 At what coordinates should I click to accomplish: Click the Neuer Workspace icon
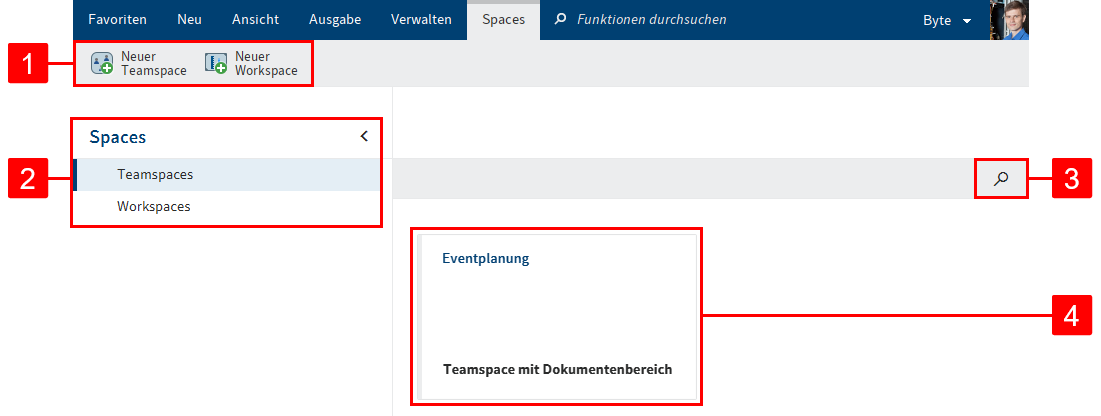tap(216, 63)
